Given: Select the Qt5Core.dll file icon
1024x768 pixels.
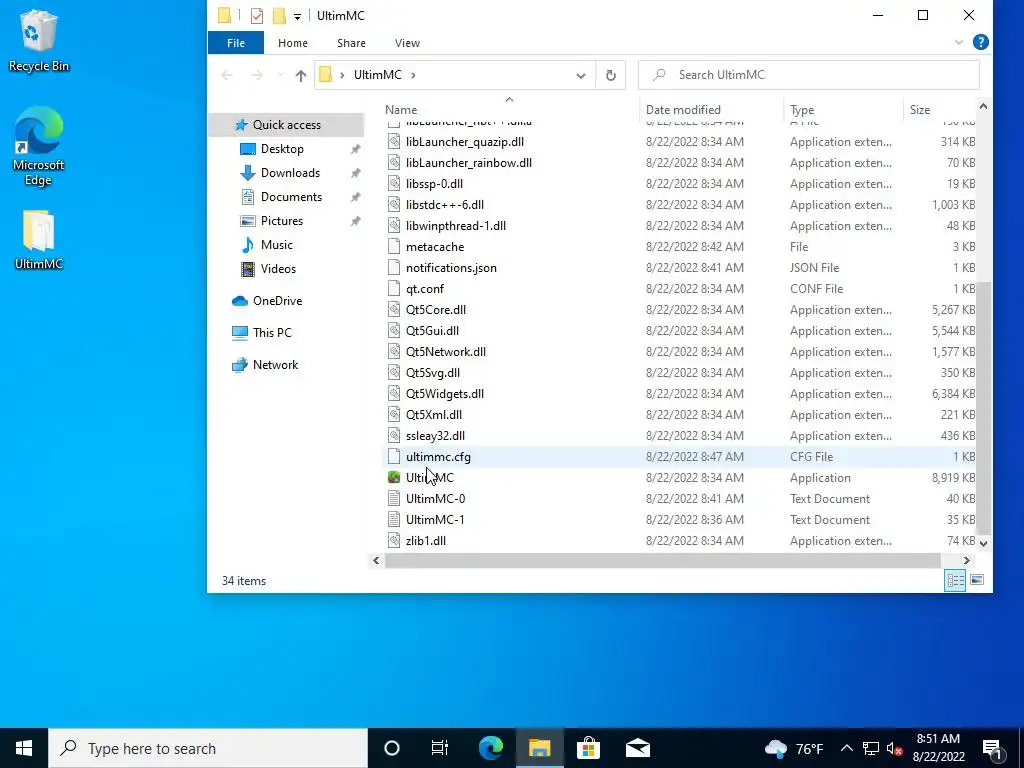Looking at the screenshot, I should tap(394, 310).
